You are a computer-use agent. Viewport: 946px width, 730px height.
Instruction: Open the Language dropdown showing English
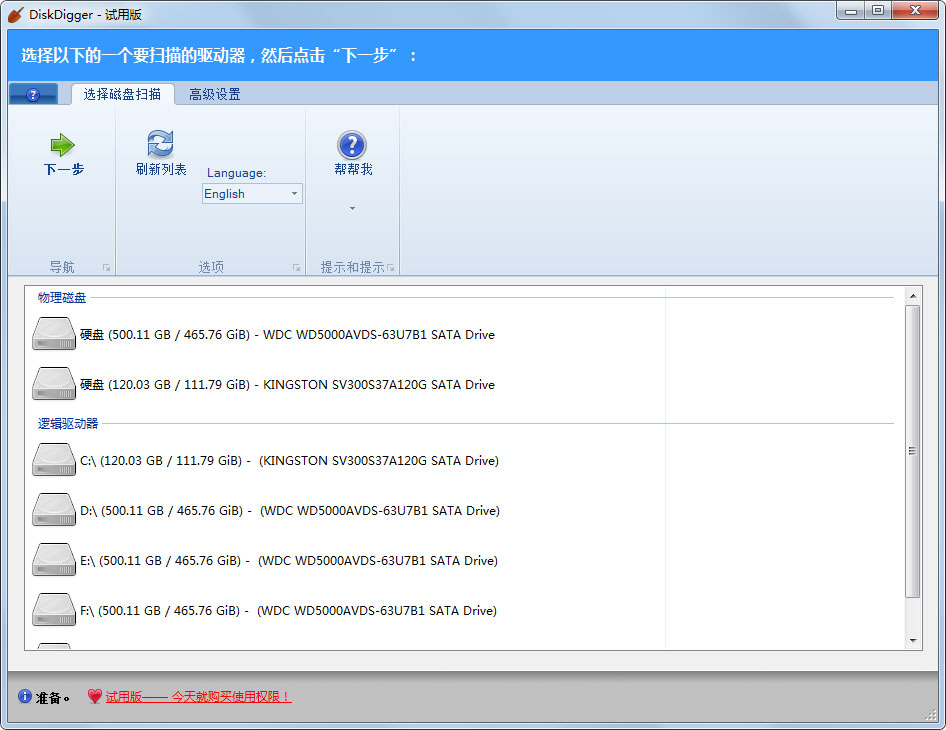pos(252,194)
